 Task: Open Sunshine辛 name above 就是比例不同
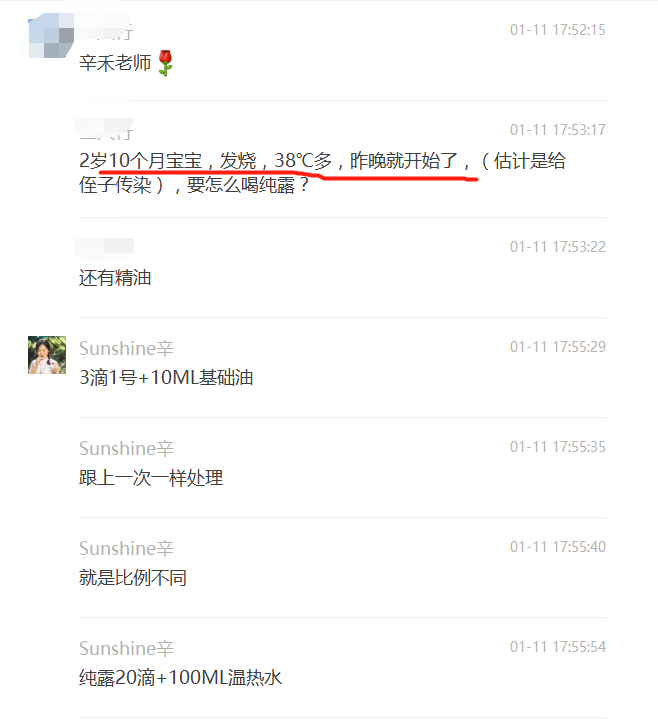(126, 549)
